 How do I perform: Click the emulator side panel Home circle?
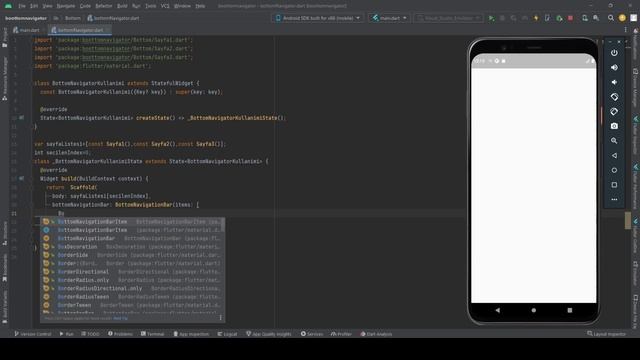(x=614, y=170)
